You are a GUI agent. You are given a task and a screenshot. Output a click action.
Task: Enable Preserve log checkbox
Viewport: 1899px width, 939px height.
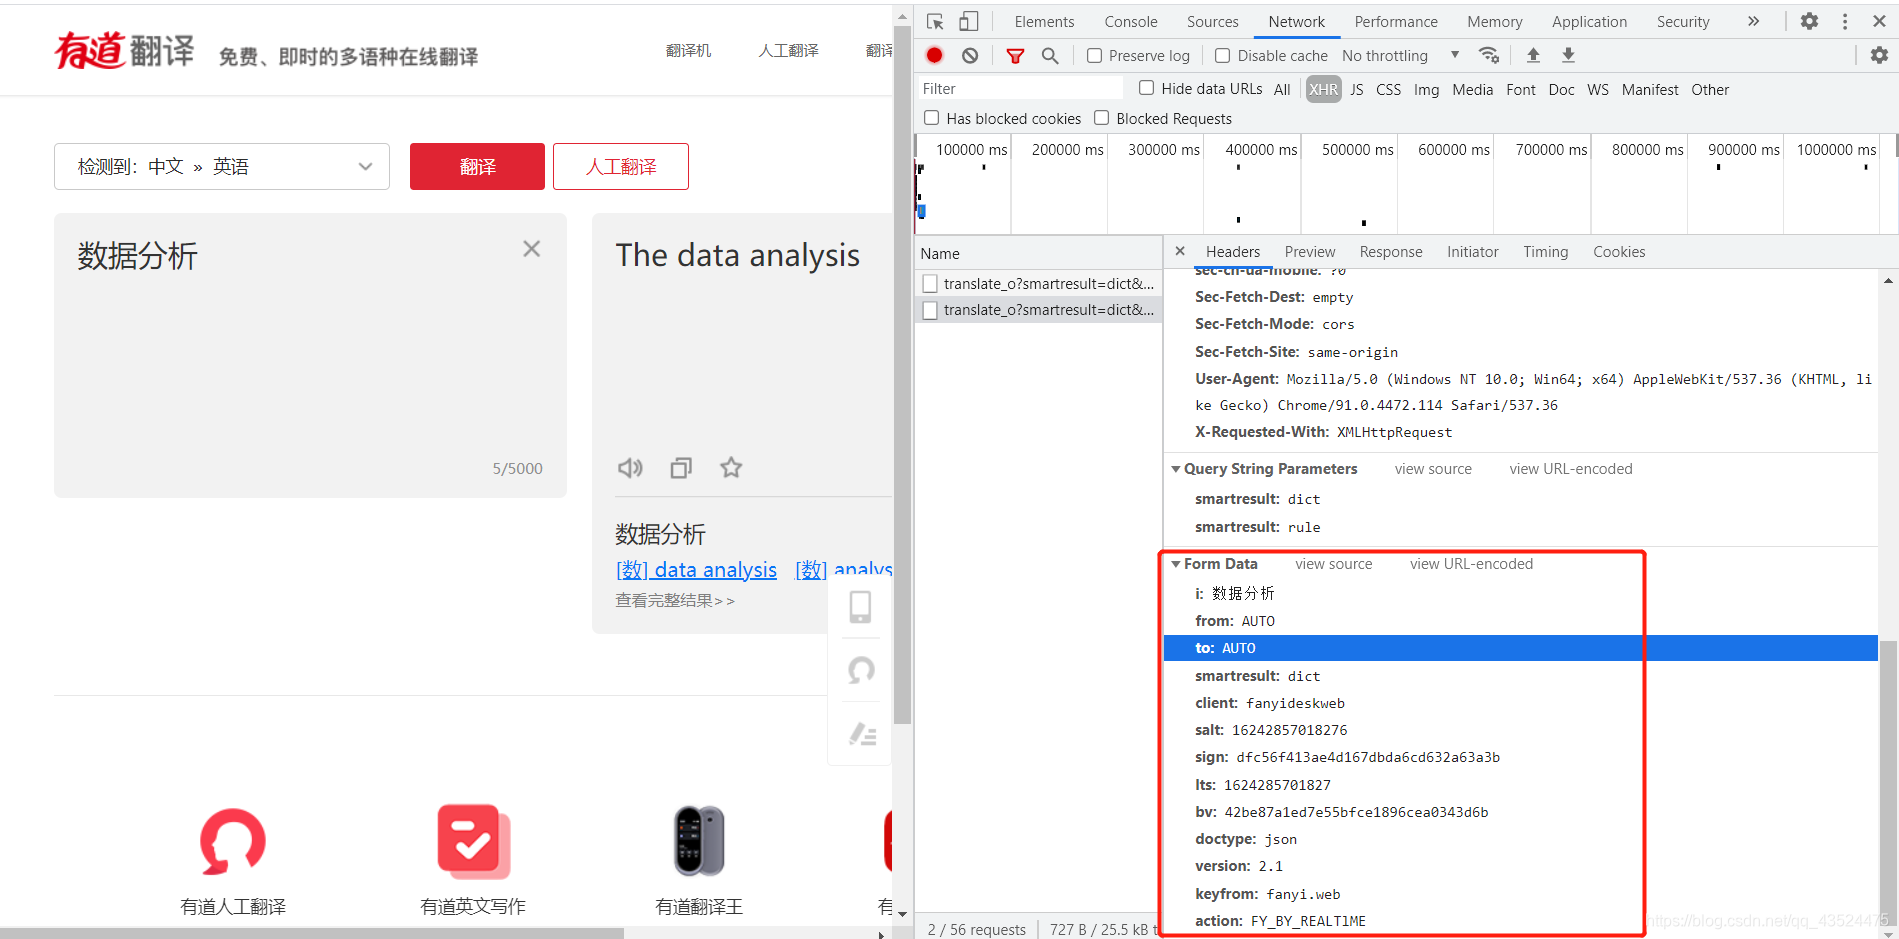[1095, 55]
